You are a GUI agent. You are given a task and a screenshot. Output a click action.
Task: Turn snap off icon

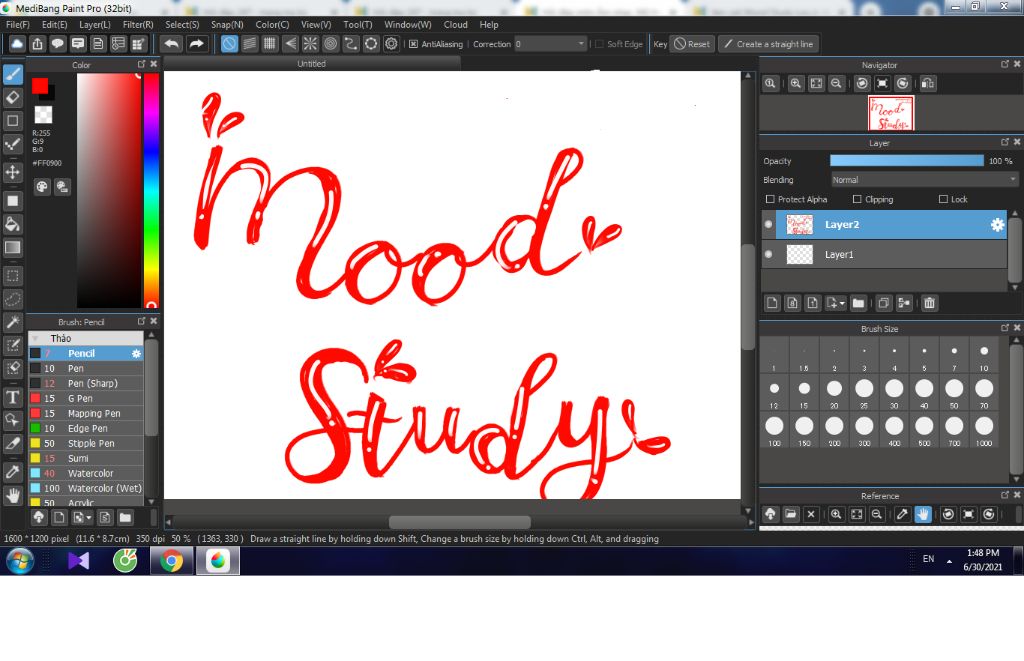click(229, 44)
